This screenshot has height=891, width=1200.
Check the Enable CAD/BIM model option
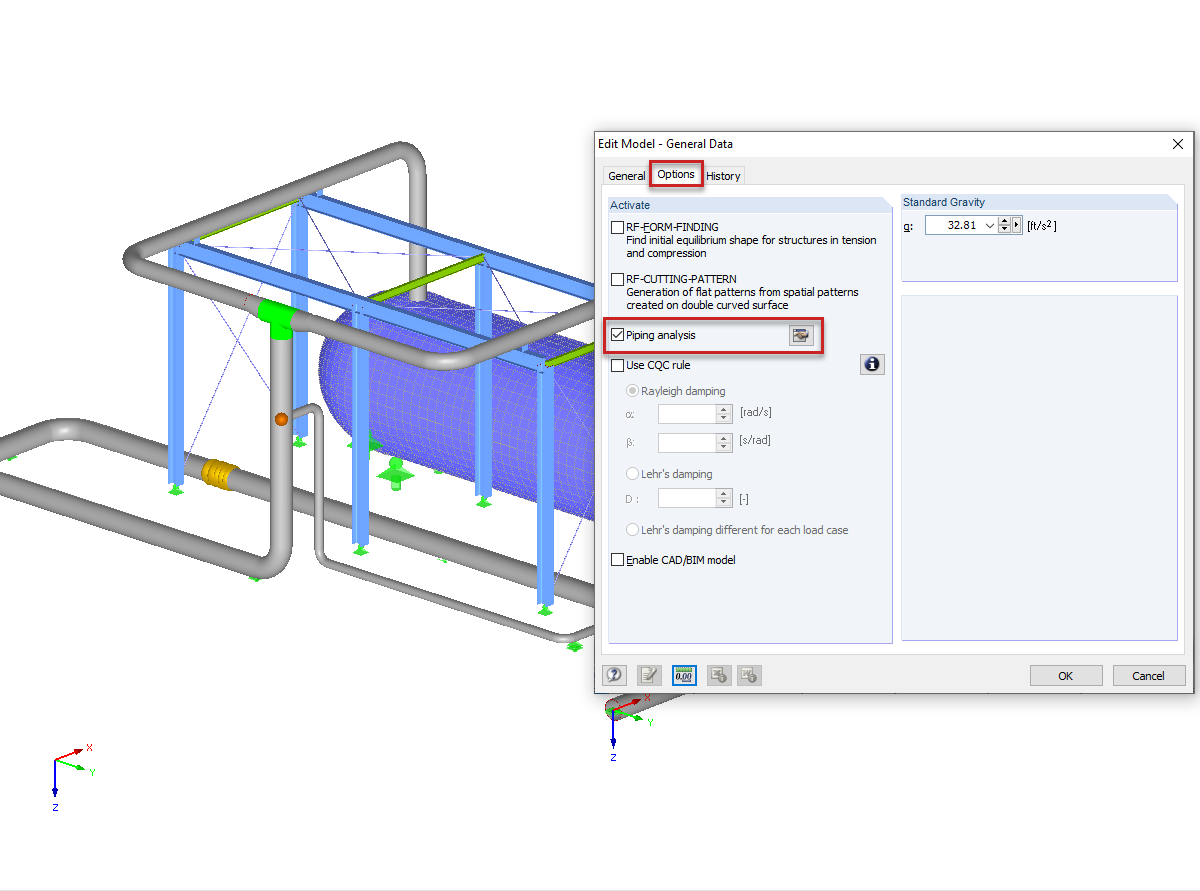[617, 560]
